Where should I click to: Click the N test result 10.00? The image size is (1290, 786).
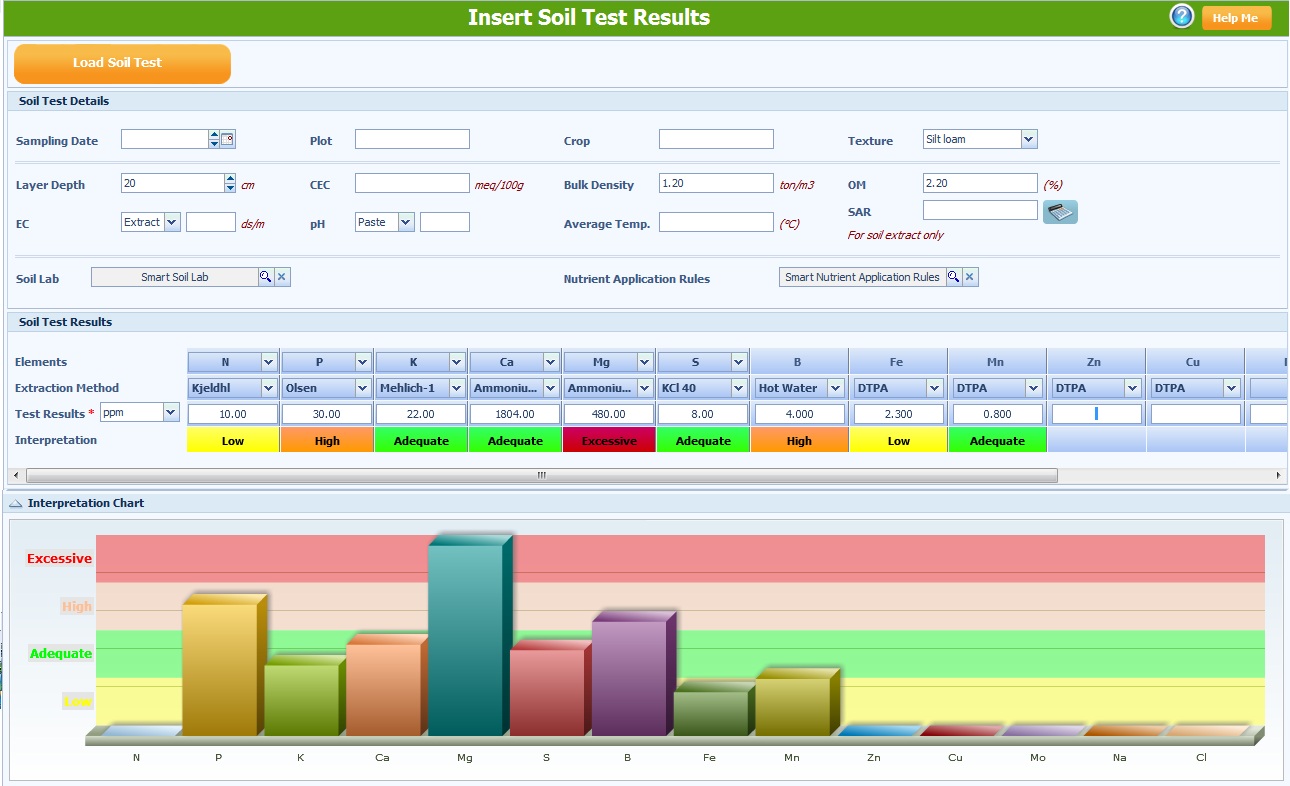tap(233, 414)
